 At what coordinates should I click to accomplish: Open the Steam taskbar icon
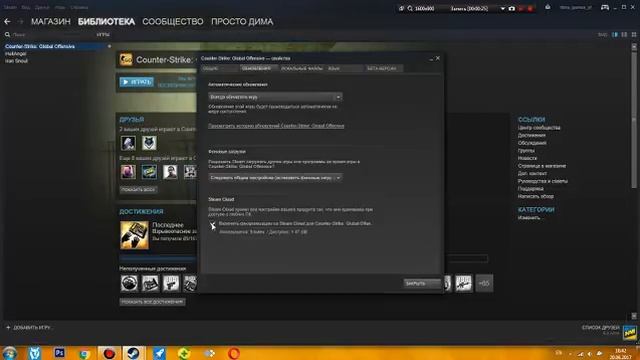pos(133,353)
